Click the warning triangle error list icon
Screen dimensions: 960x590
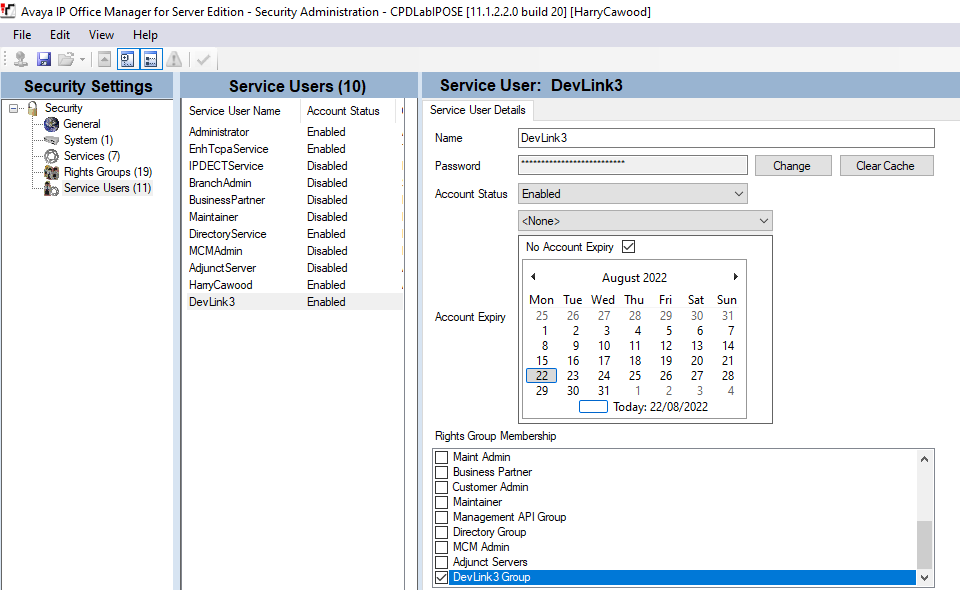(174, 59)
